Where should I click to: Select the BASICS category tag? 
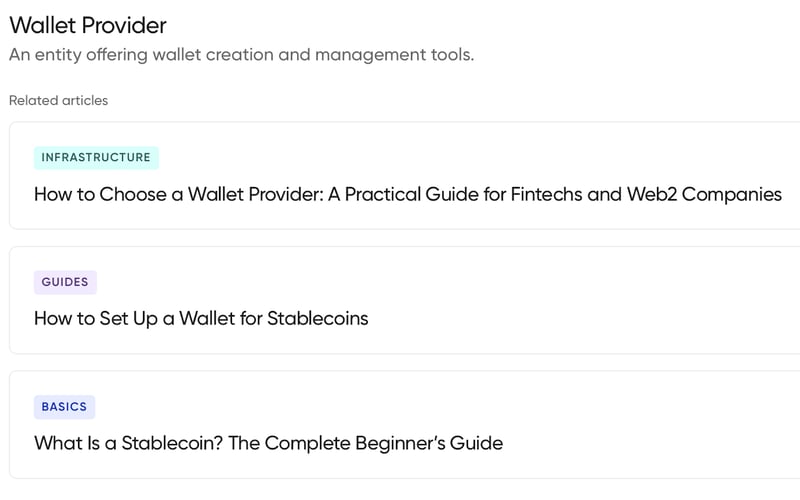[x=64, y=407]
